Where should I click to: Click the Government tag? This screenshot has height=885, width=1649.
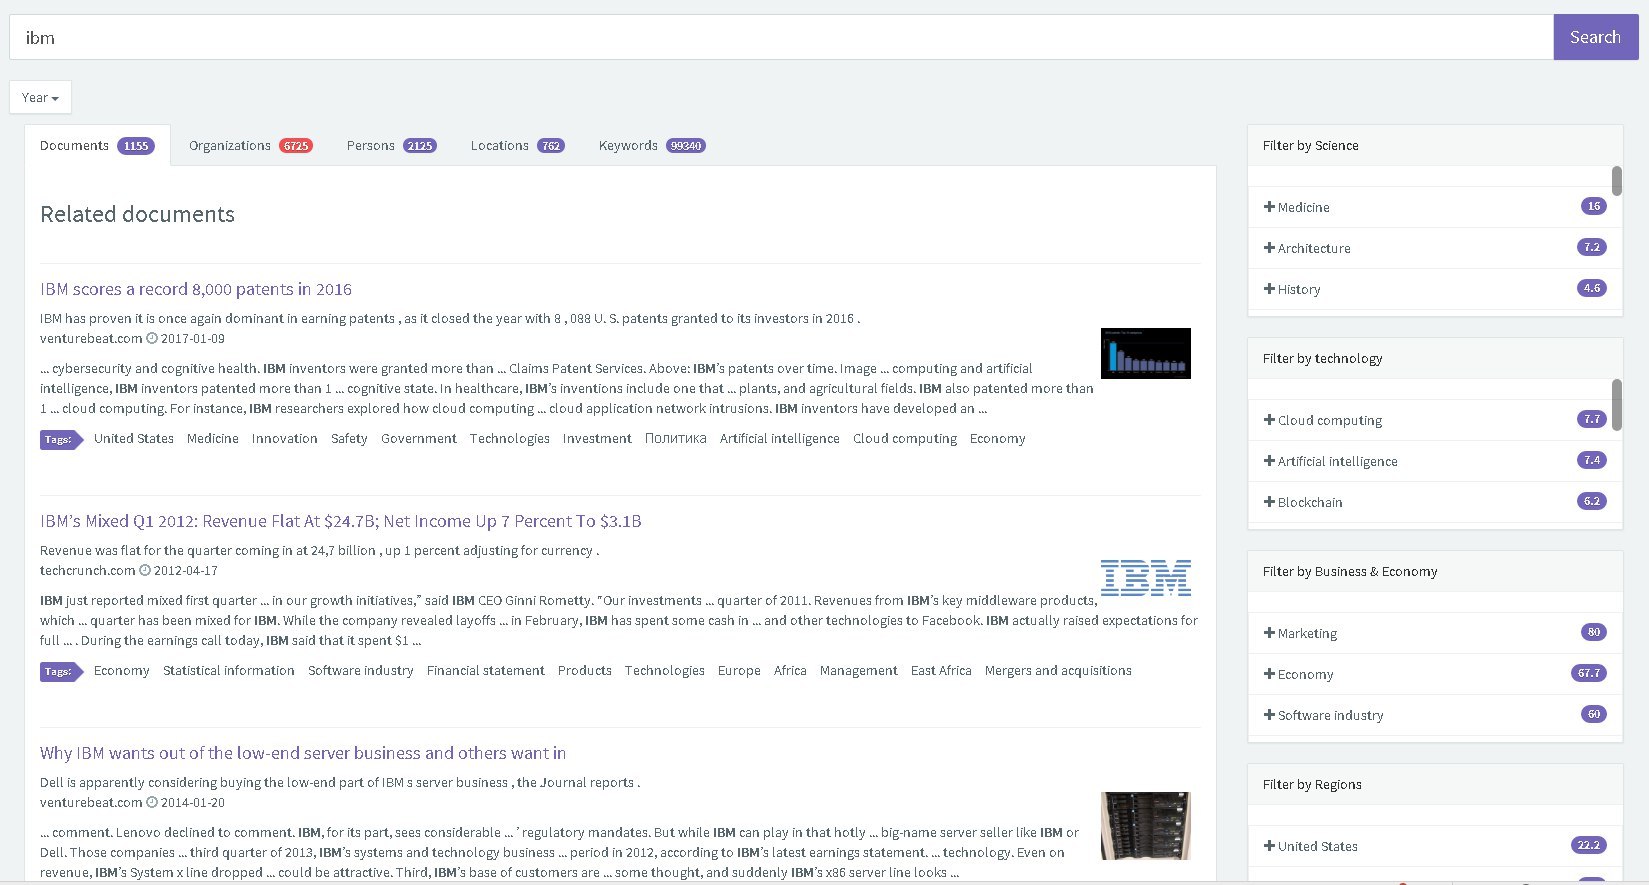[x=419, y=439]
